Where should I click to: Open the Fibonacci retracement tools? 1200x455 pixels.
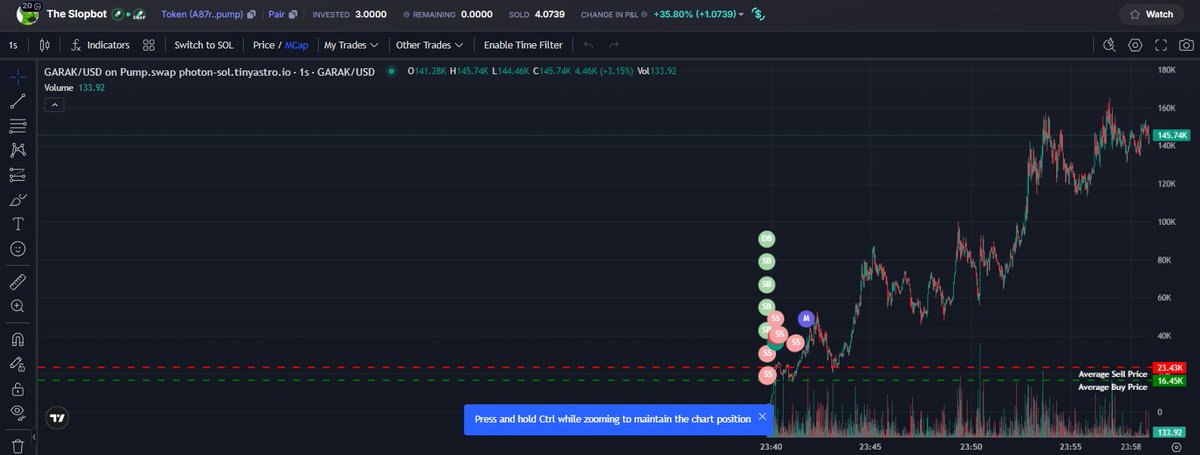[18, 126]
